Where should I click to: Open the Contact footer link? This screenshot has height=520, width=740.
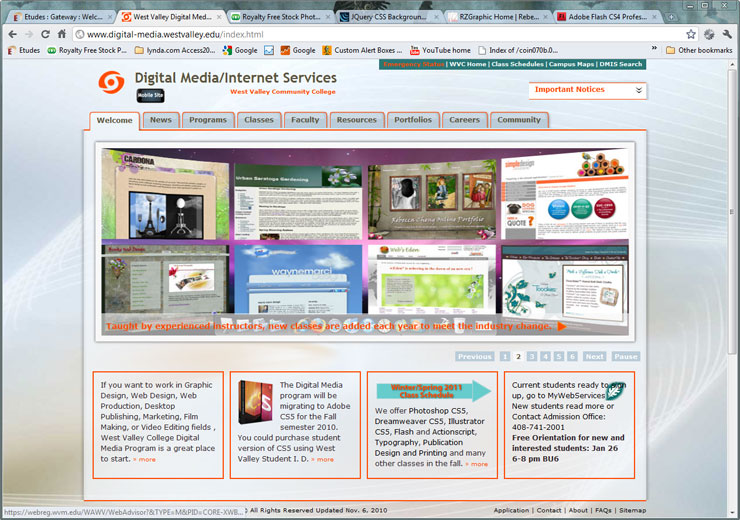click(x=549, y=510)
